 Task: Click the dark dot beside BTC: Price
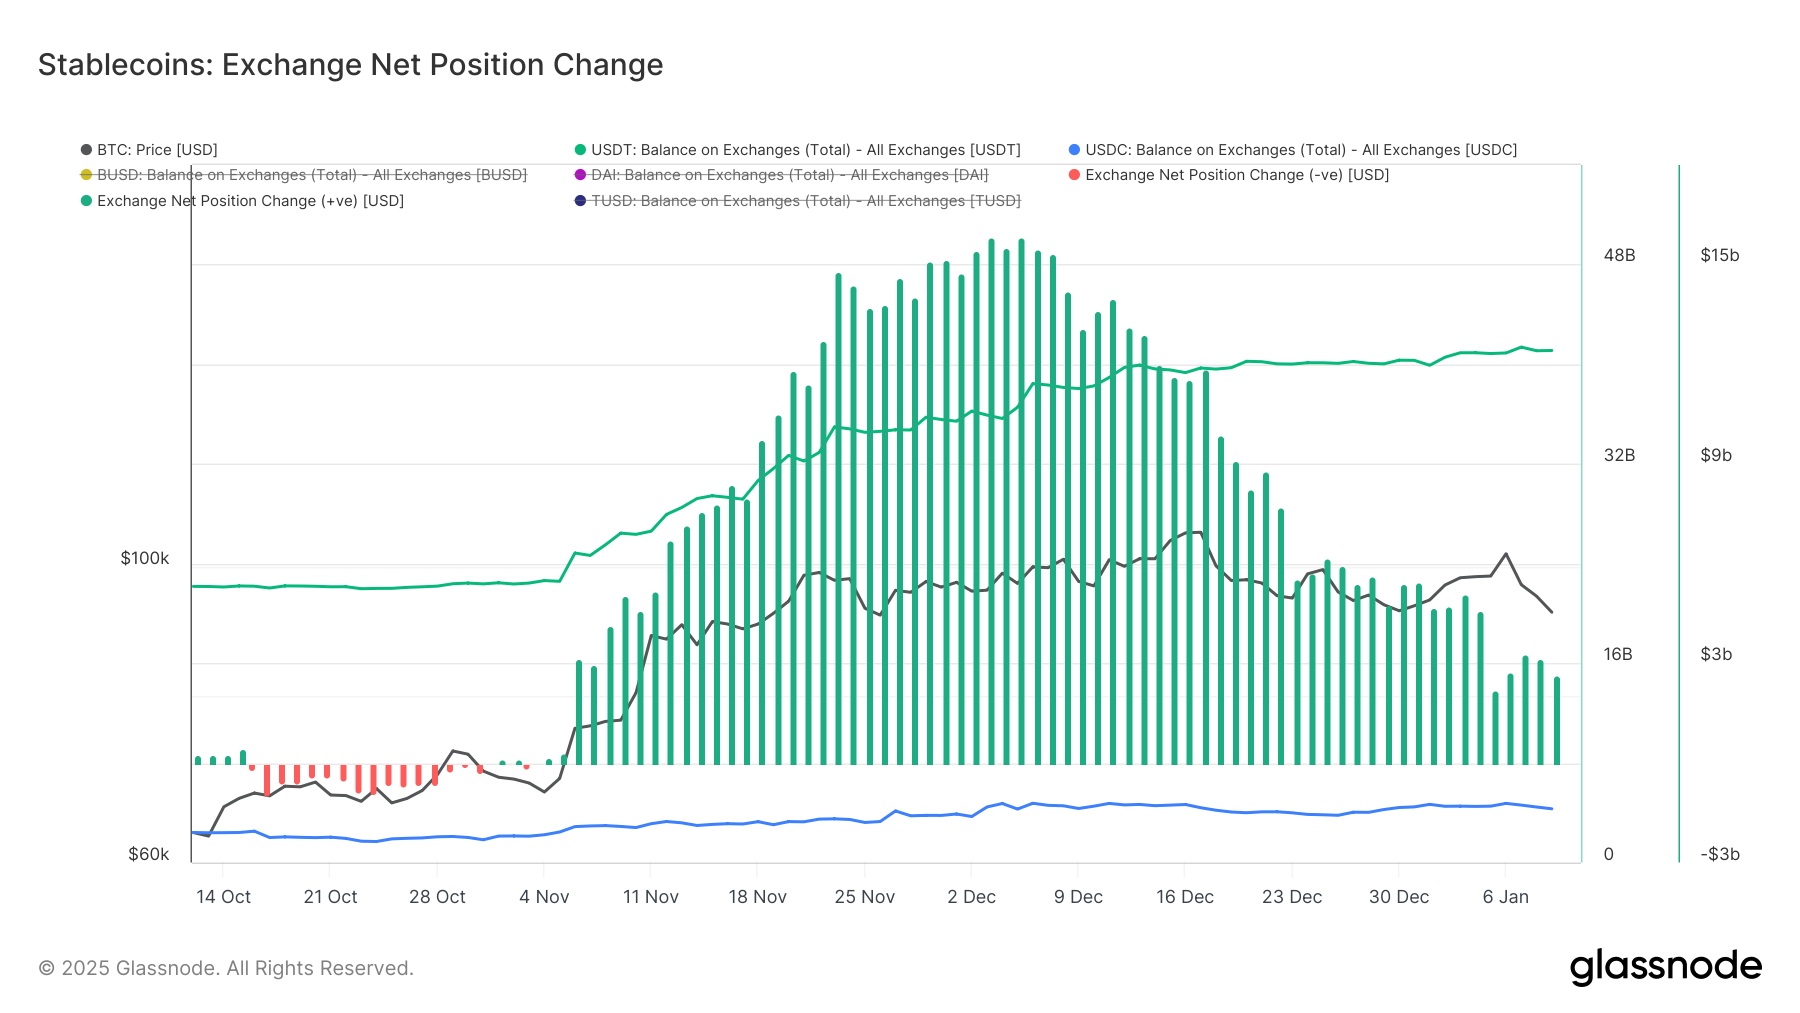tap(86, 150)
